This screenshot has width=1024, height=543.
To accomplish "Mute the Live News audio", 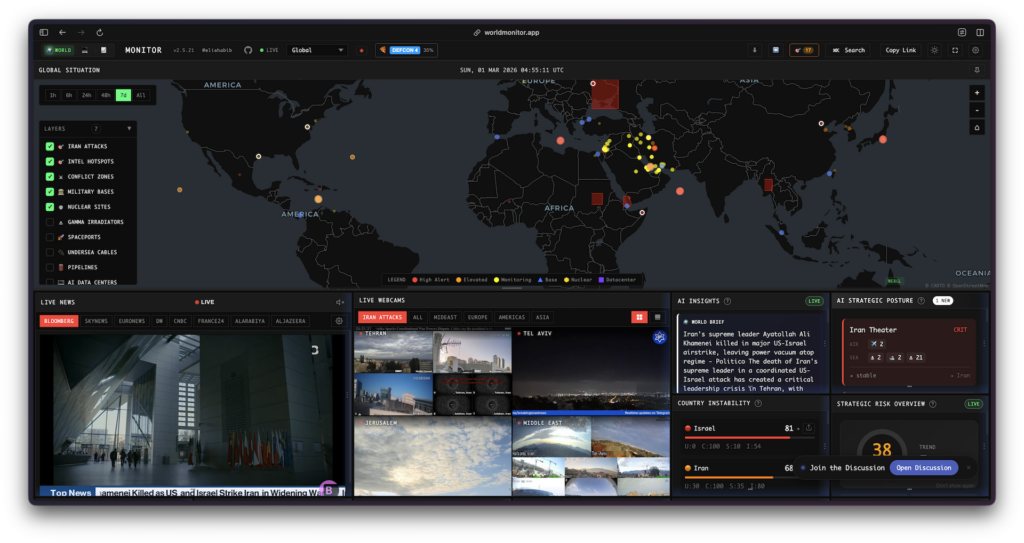I will (339, 301).
